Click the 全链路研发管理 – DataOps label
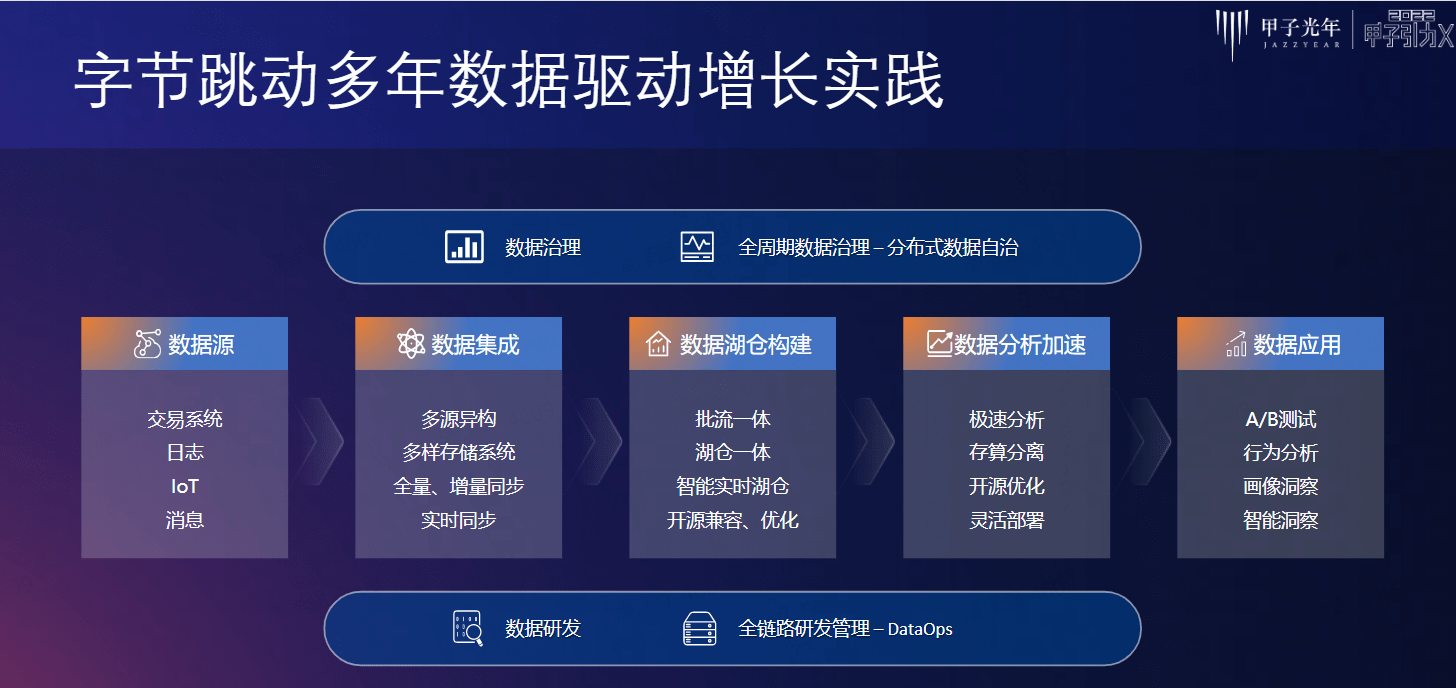Screen dimensions: 1456x688 click(845, 629)
